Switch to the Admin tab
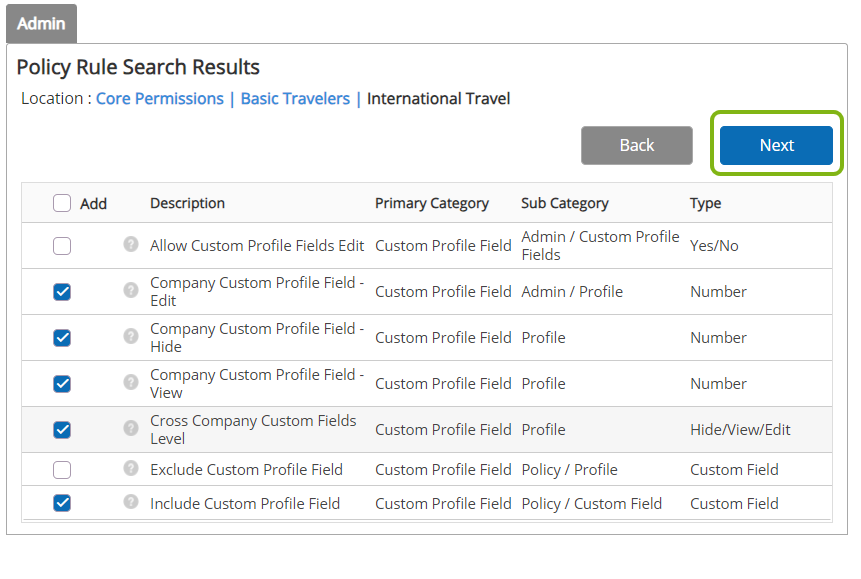The width and height of the screenshot is (861, 579). pos(41,24)
